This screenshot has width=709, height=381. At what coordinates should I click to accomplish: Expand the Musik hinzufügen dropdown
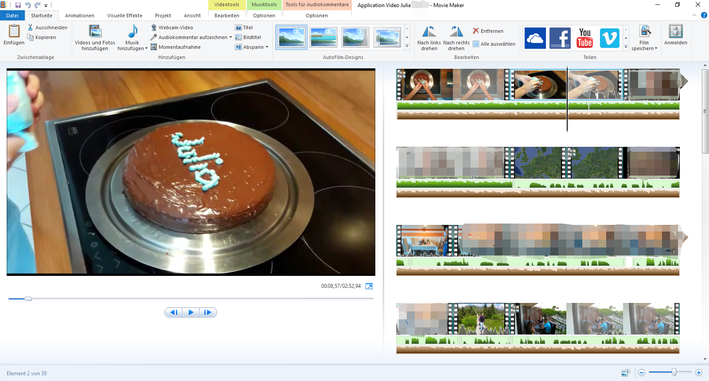click(146, 48)
